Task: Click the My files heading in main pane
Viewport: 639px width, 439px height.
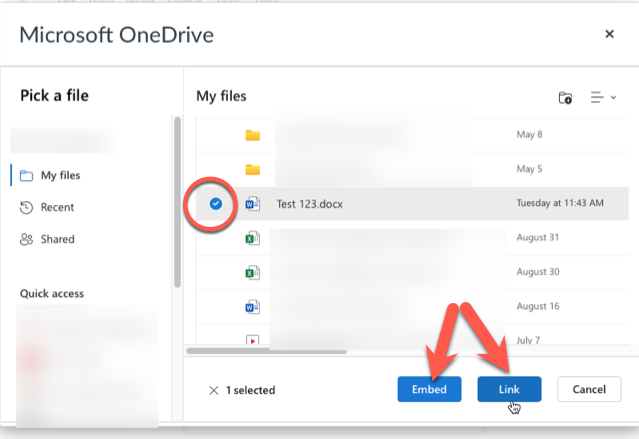Action: (x=221, y=96)
